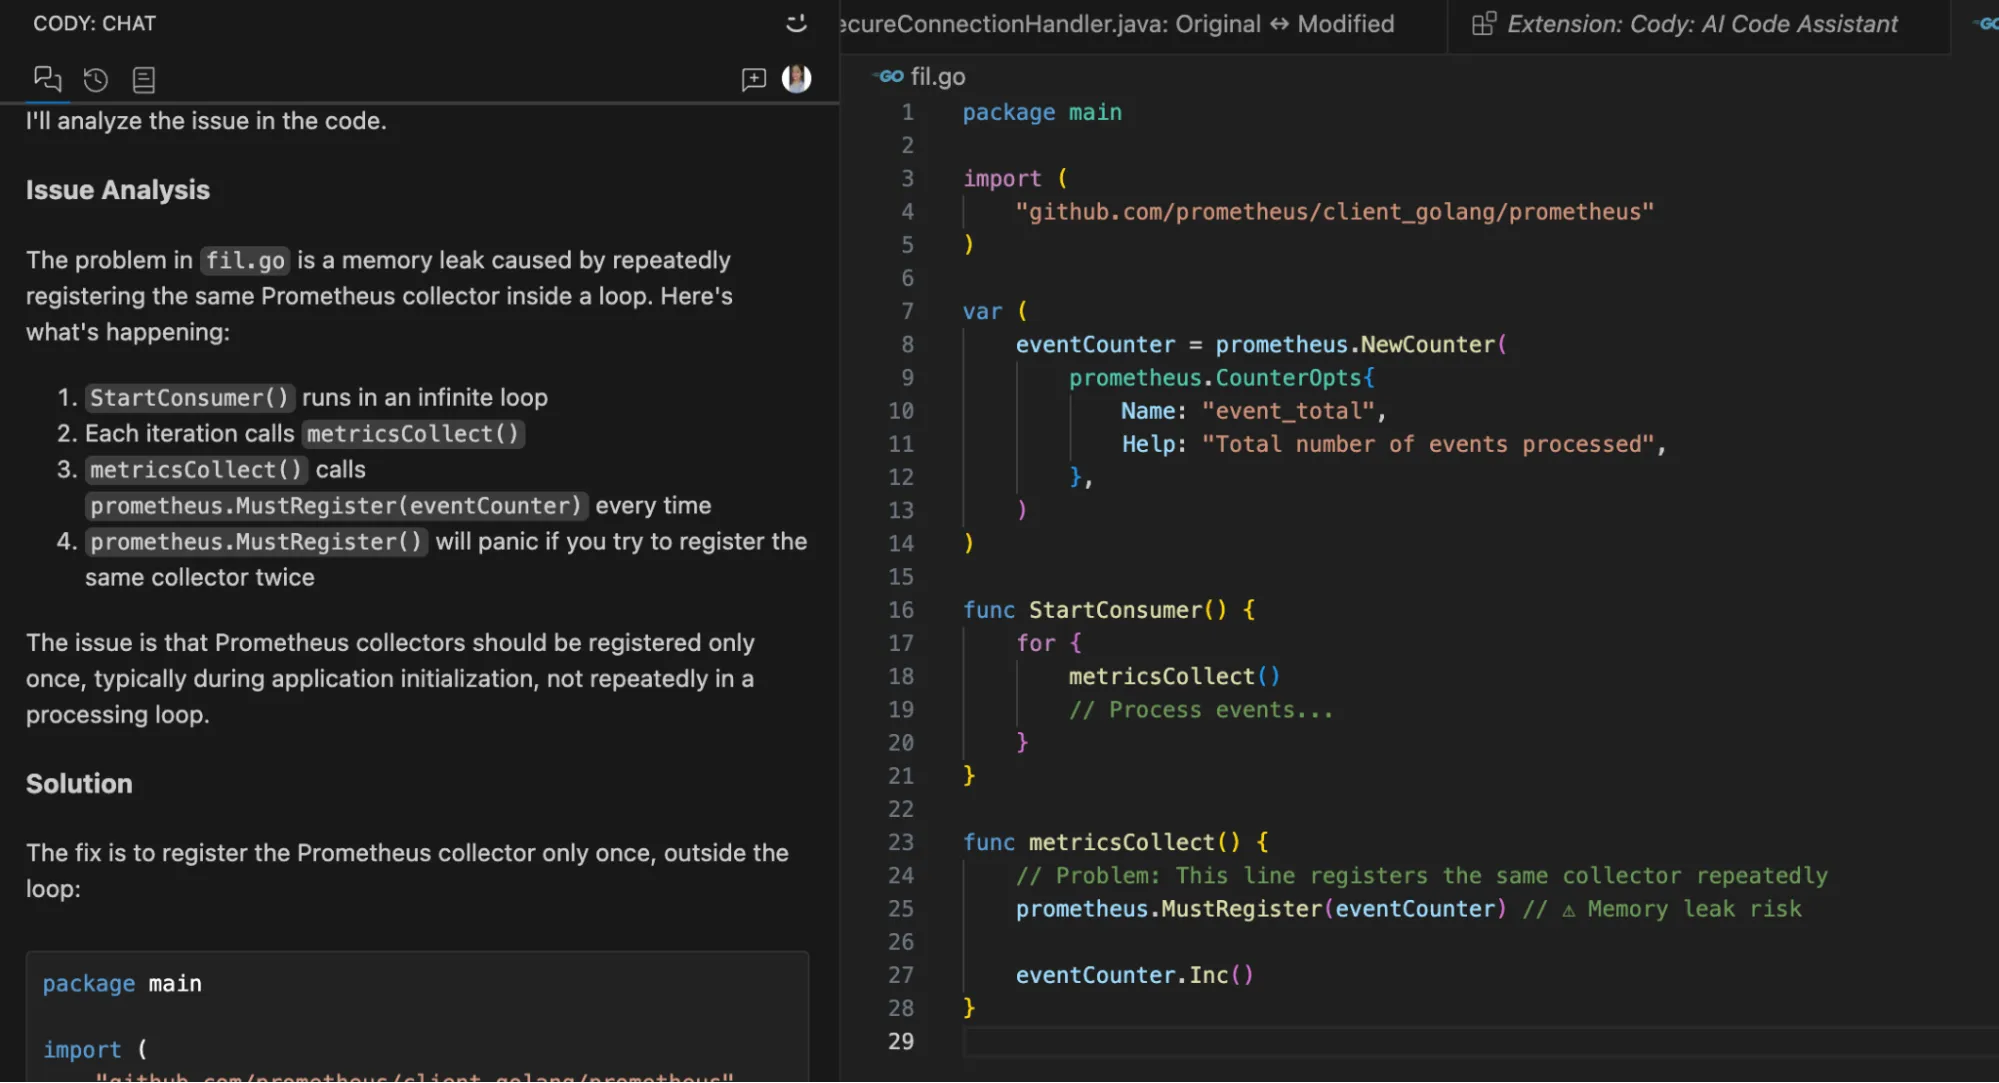Open the Cody chat history icon

95,79
